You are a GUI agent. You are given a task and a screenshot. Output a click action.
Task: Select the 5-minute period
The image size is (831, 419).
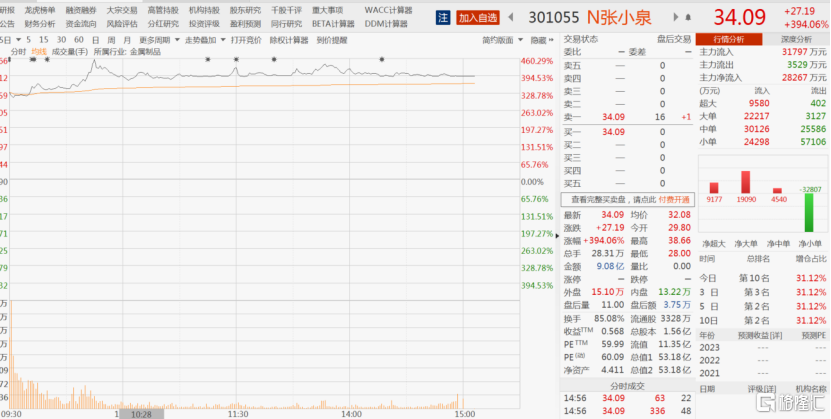tap(29, 40)
